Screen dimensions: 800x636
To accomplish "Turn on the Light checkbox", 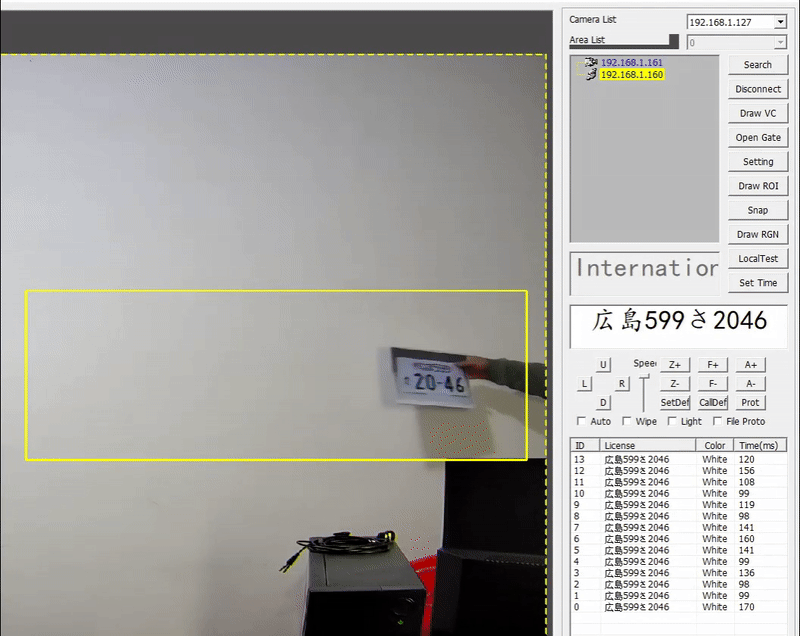I will pos(672,421).
